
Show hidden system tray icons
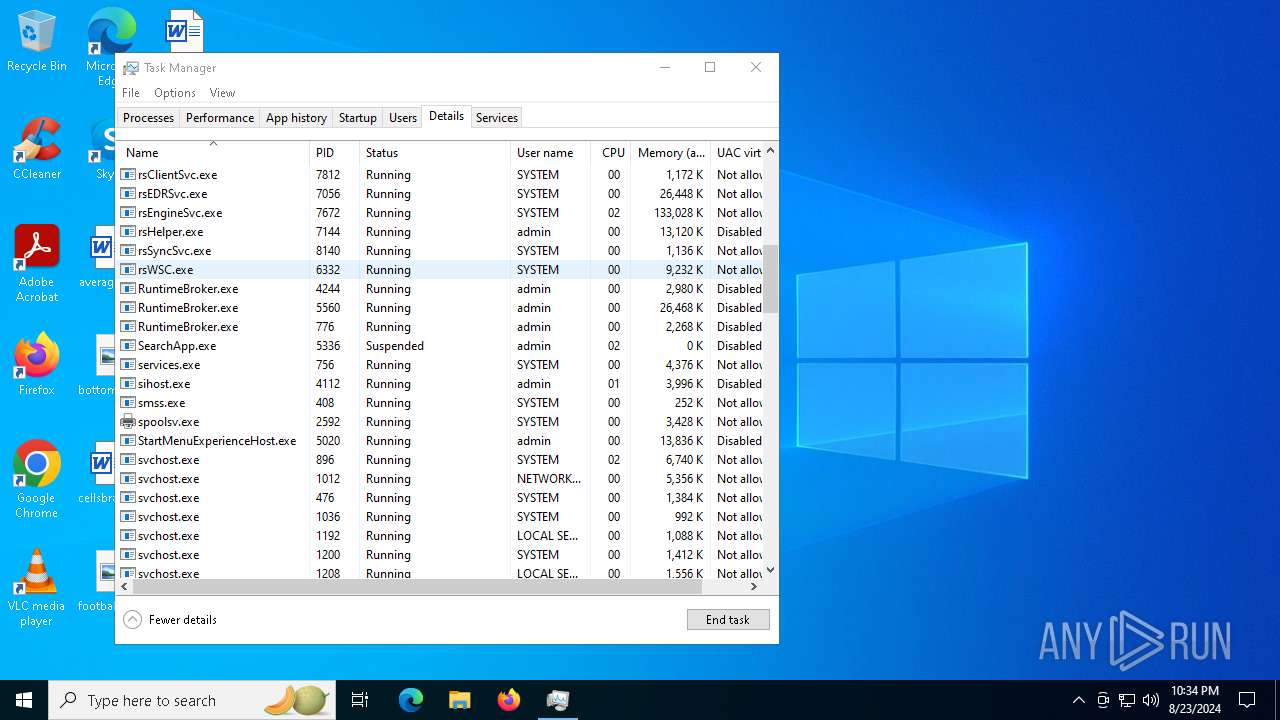(x=1078, y=700)
